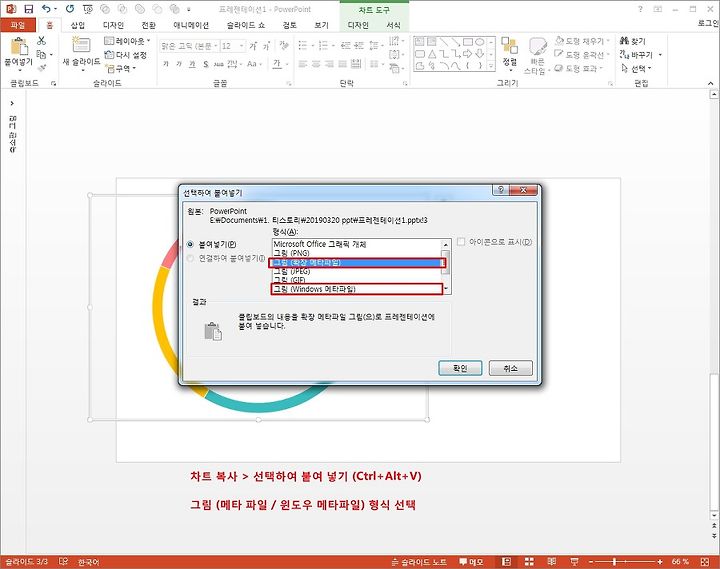Click the Redo/Repeat icon
The height and width of the screenshot is (569, 720).
(70, 9)
